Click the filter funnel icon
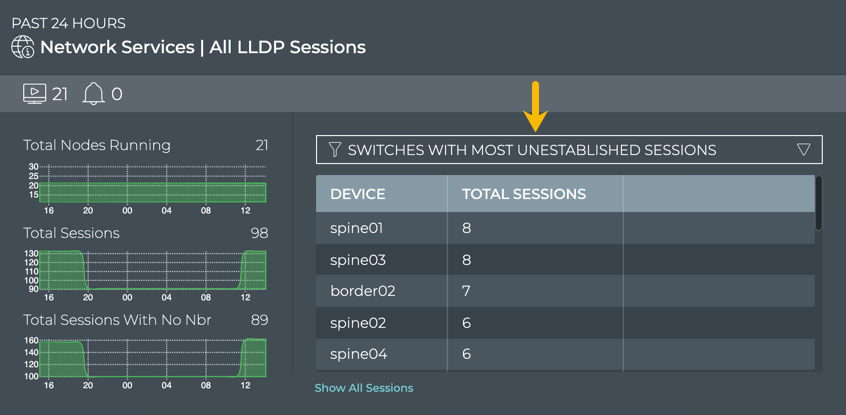Image resolution: width=846 pixels, height=415 pixels. click(x=335, y=150)
